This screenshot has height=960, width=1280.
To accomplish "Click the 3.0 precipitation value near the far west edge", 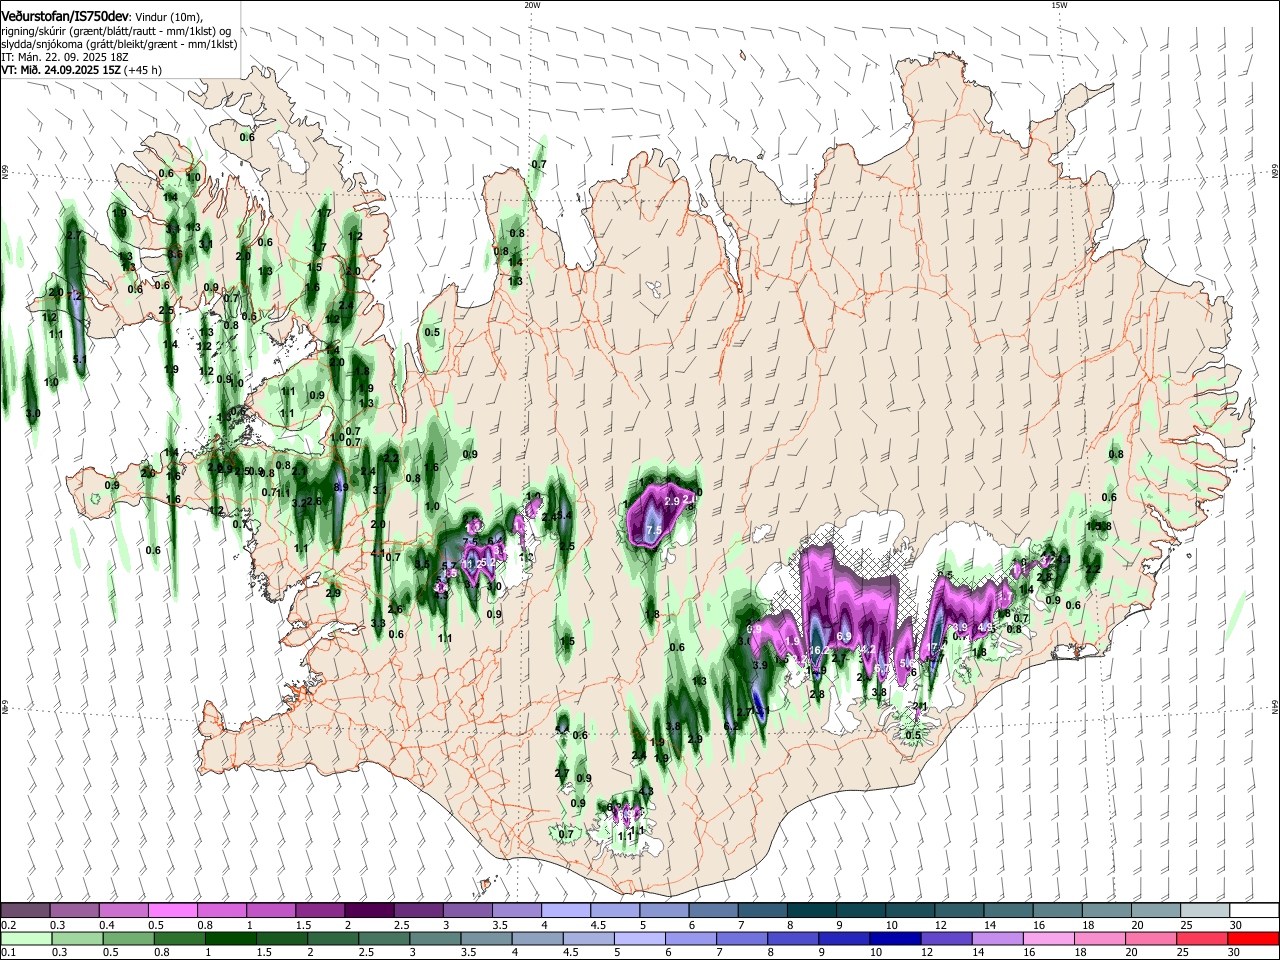I will pyautogui.click(x=33, y=413).
